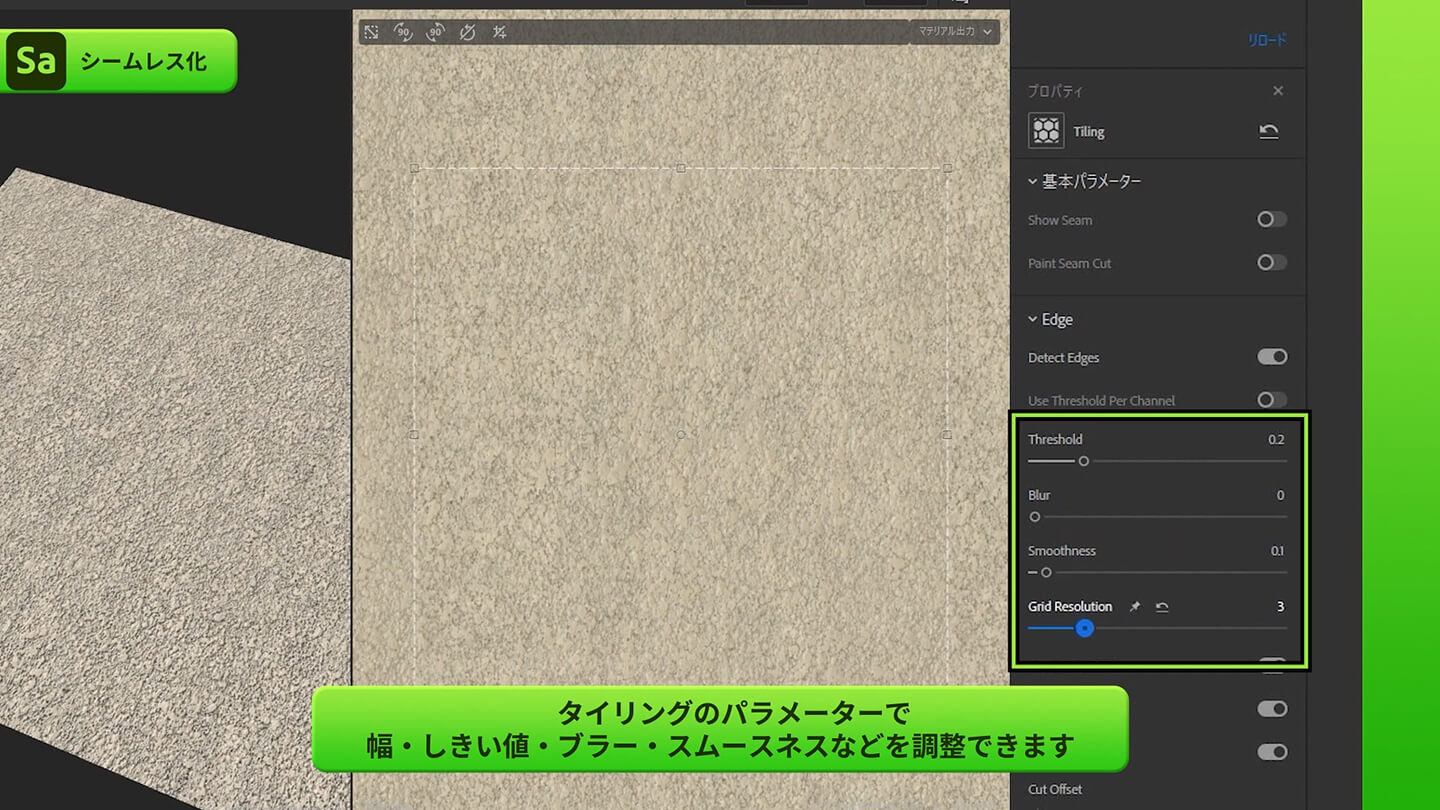Viewport: 1440px width, 810px height.
Task: Pin the Grid Resolution parameter
Action: 1134,607
